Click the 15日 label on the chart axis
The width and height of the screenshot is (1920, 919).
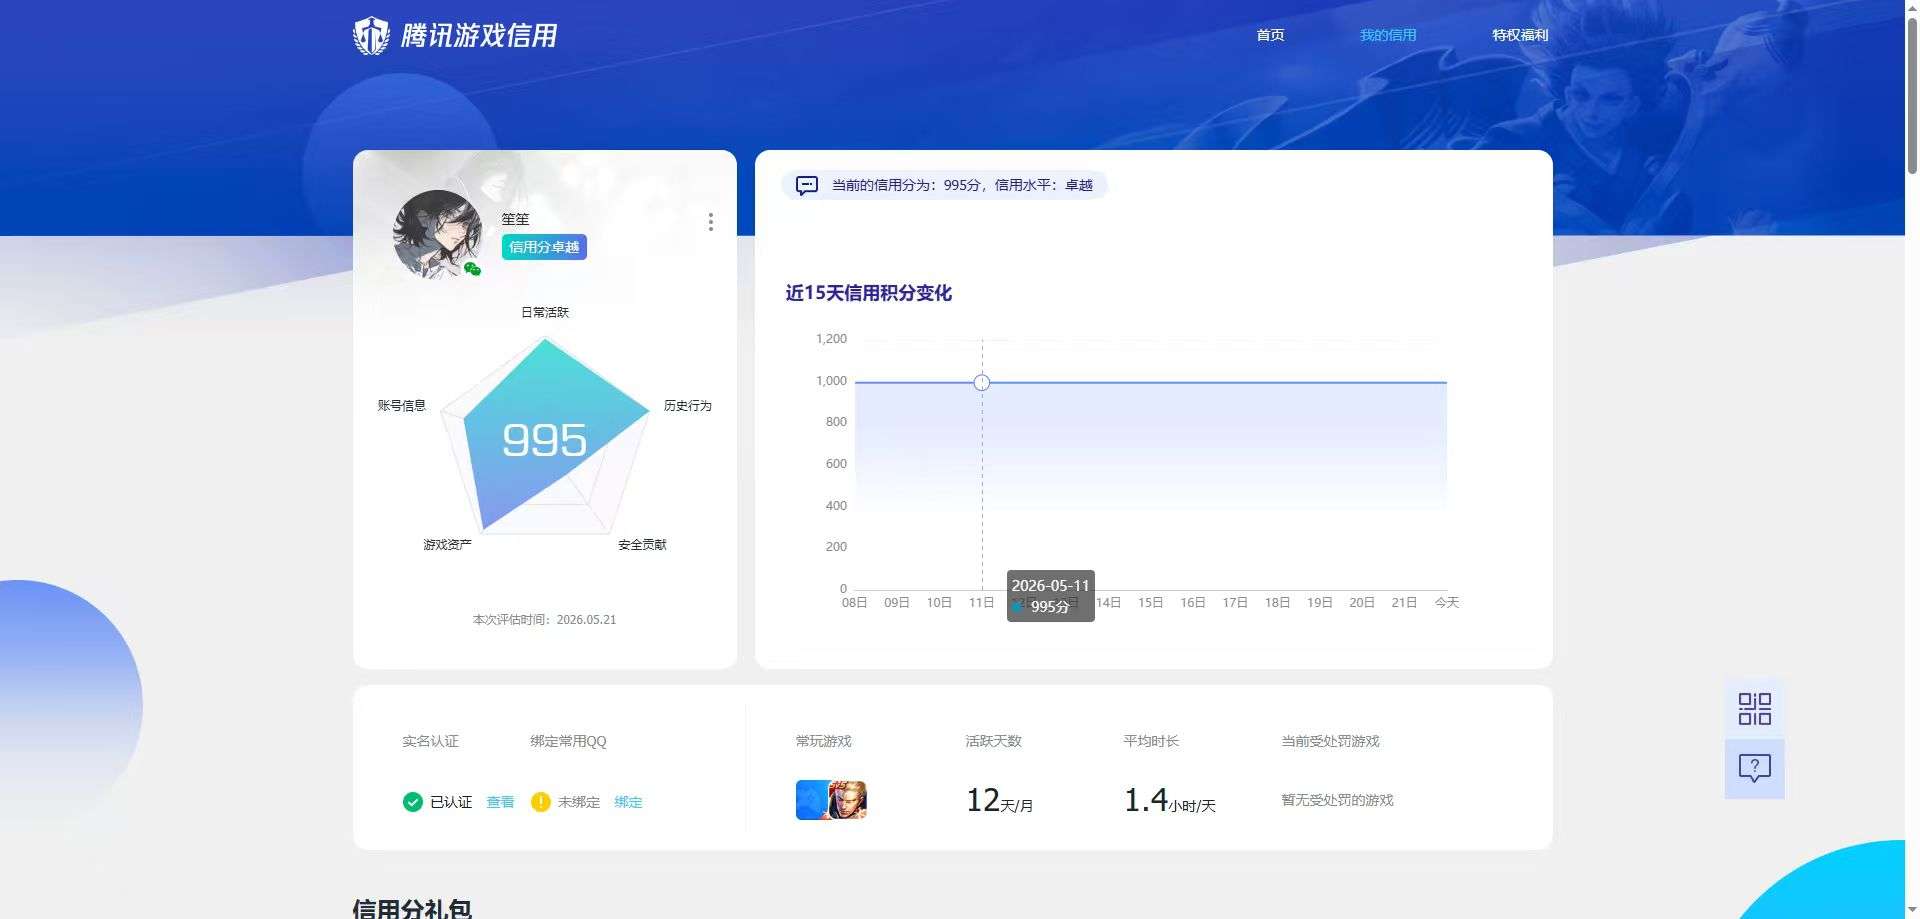1151,602
